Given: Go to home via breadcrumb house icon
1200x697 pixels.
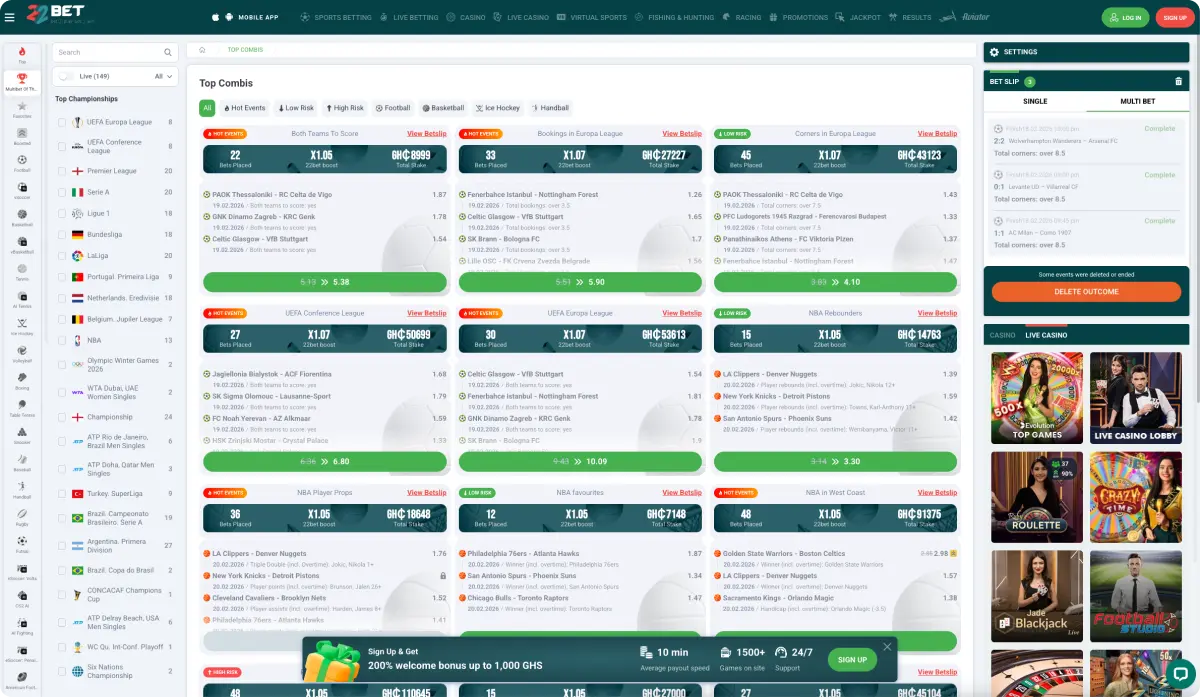Looking at the screenshot, I should point(202,49).
